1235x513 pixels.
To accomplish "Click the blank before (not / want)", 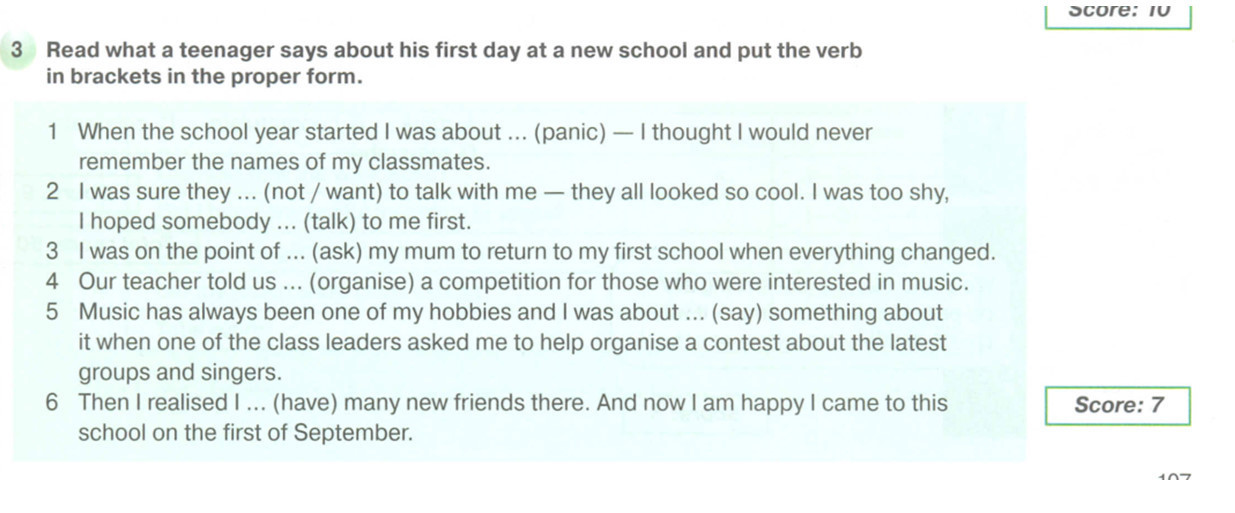I will click(244, 193).
